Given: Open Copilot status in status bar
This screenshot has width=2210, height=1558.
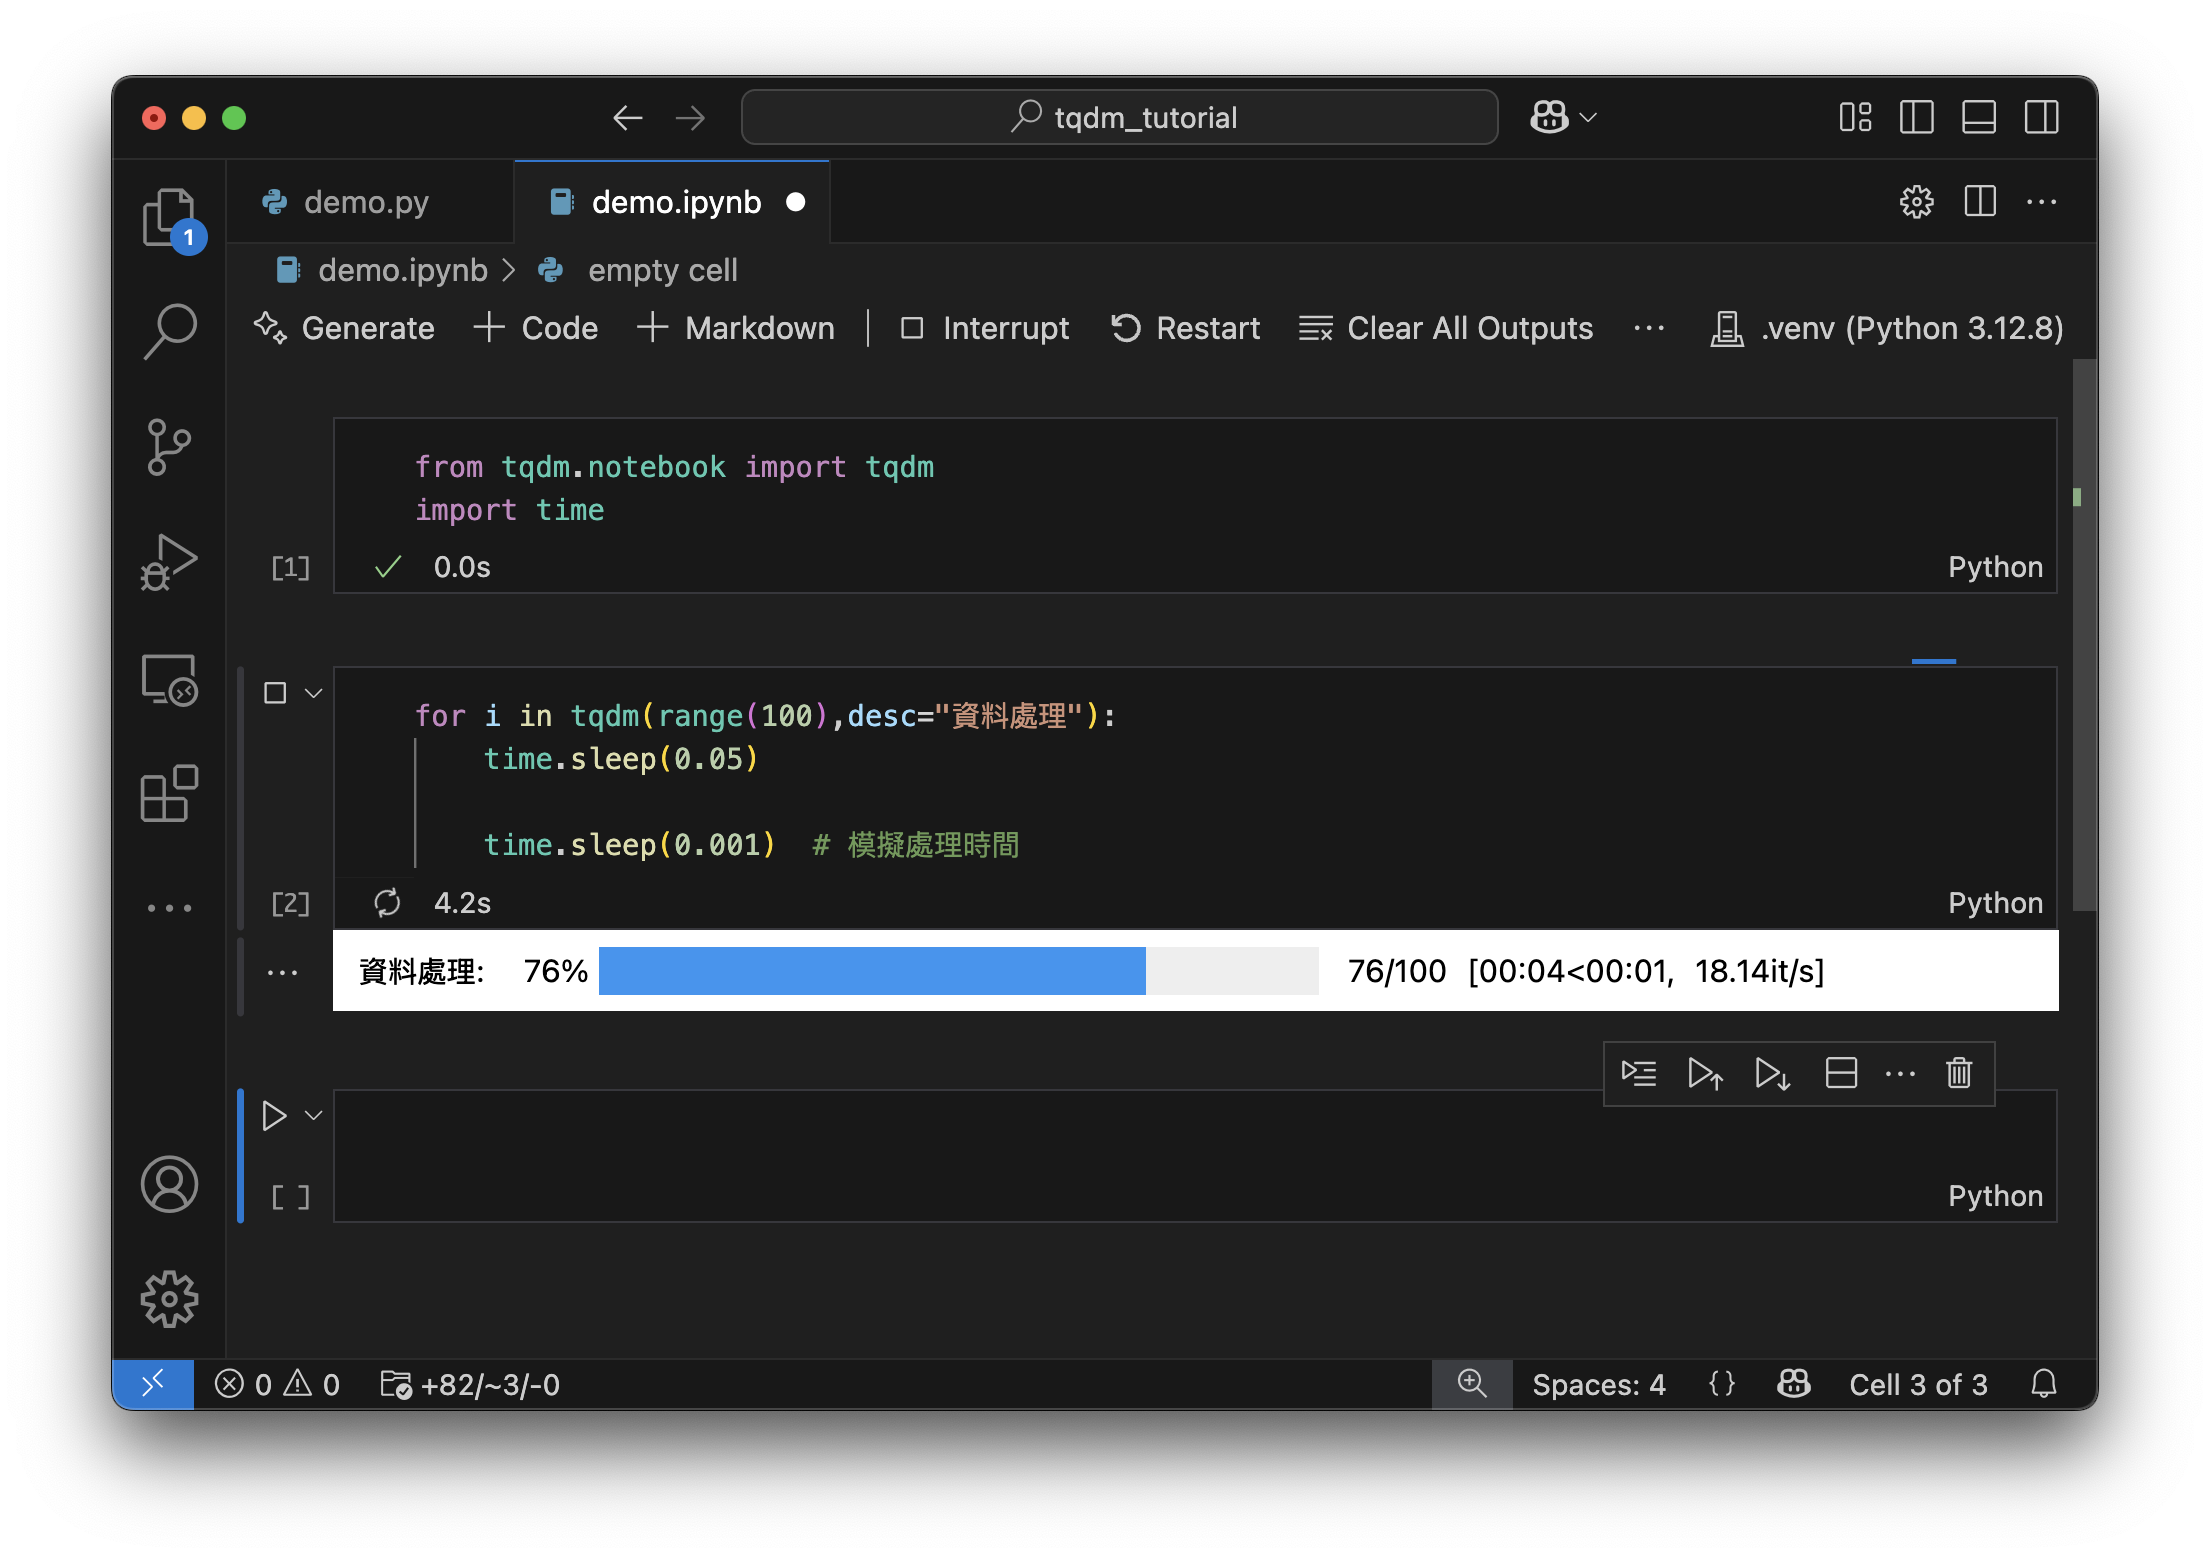Looking at the screenshot, I should pos(1794,1384).
